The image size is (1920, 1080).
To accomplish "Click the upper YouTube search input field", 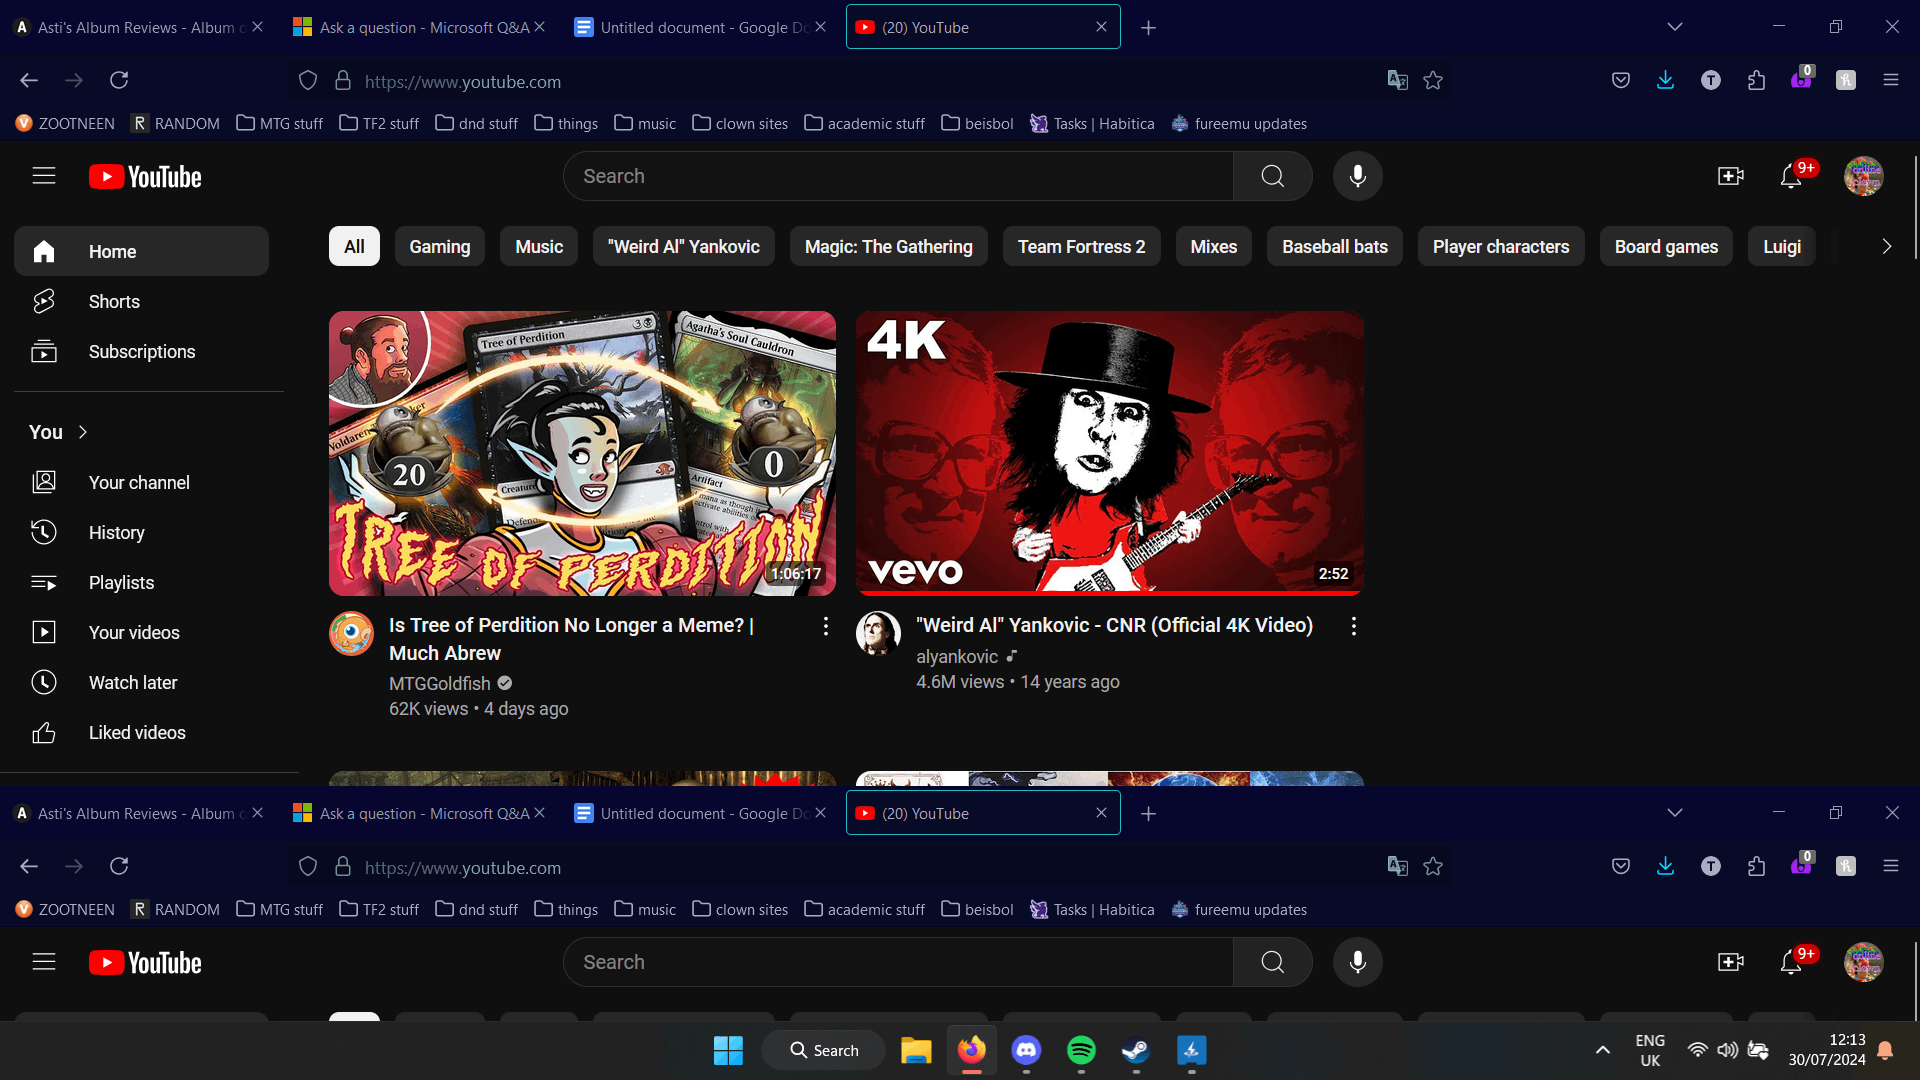I will pos(898,176).
